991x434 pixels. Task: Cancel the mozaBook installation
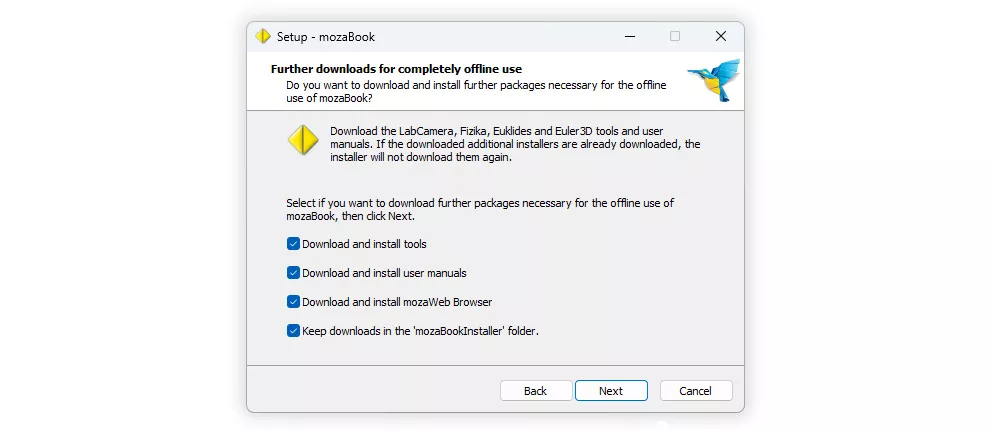(696, 390)
